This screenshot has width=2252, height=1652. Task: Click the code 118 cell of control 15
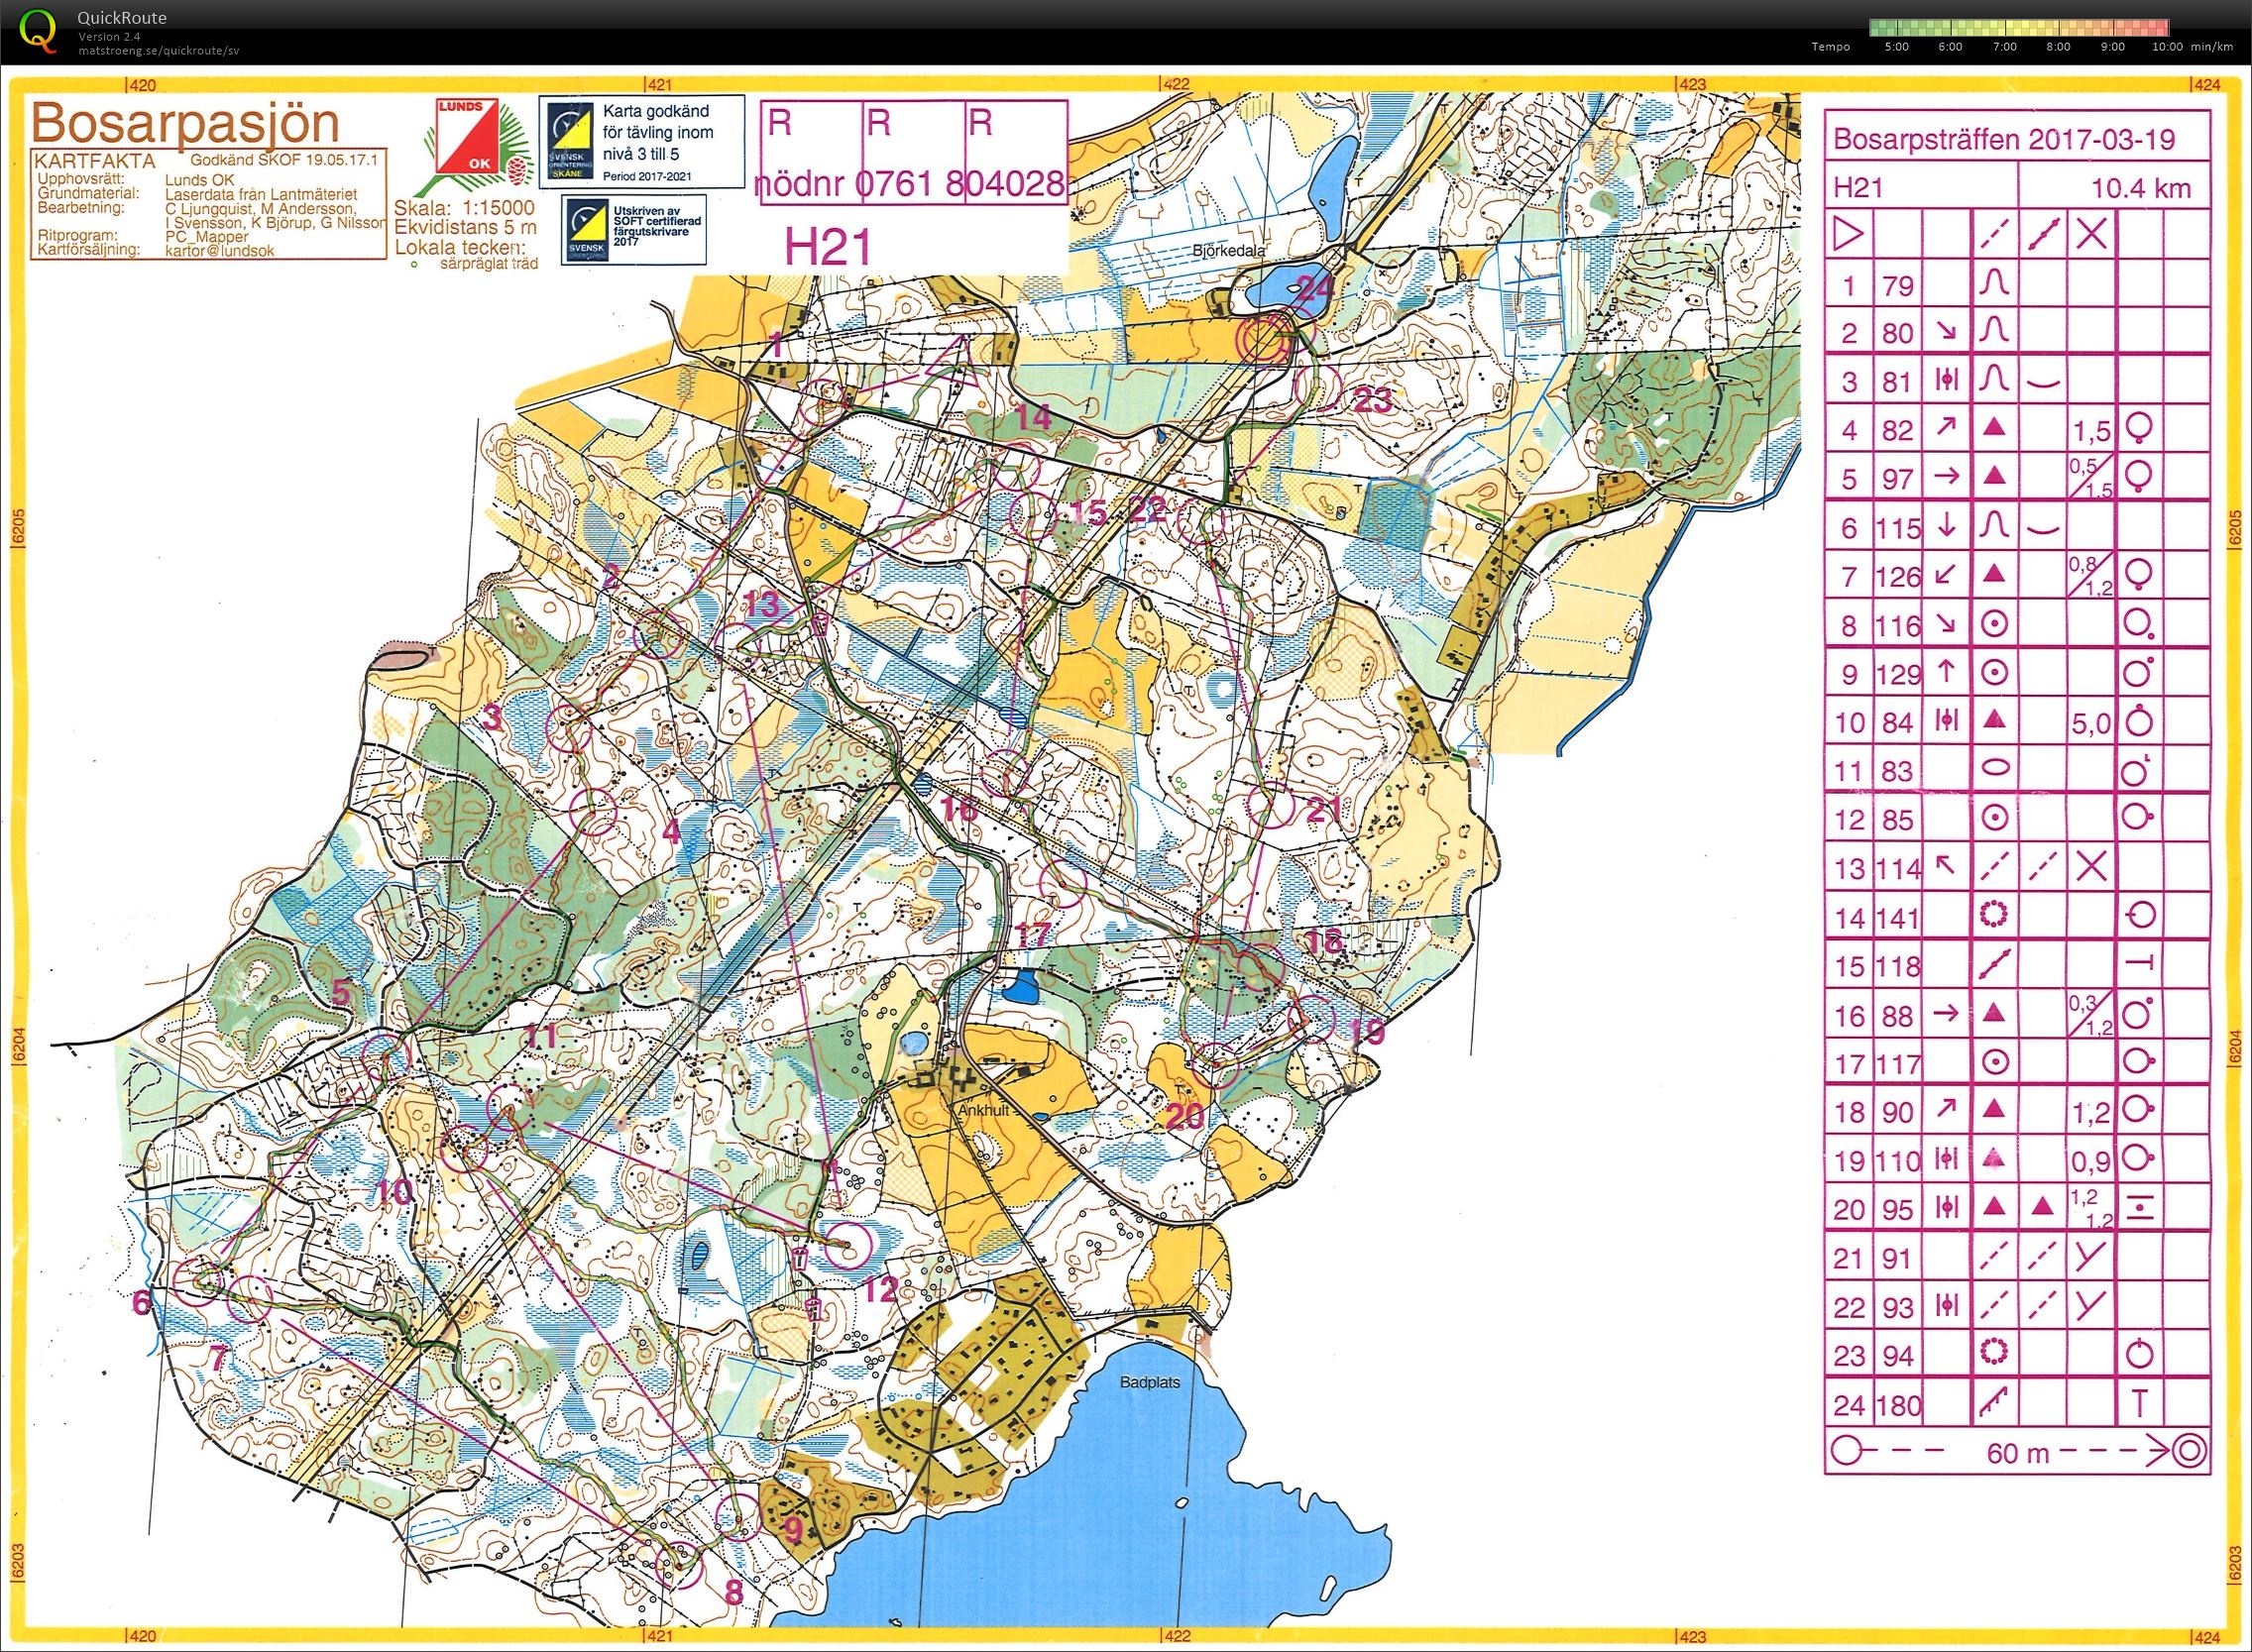pos(1899,966)
